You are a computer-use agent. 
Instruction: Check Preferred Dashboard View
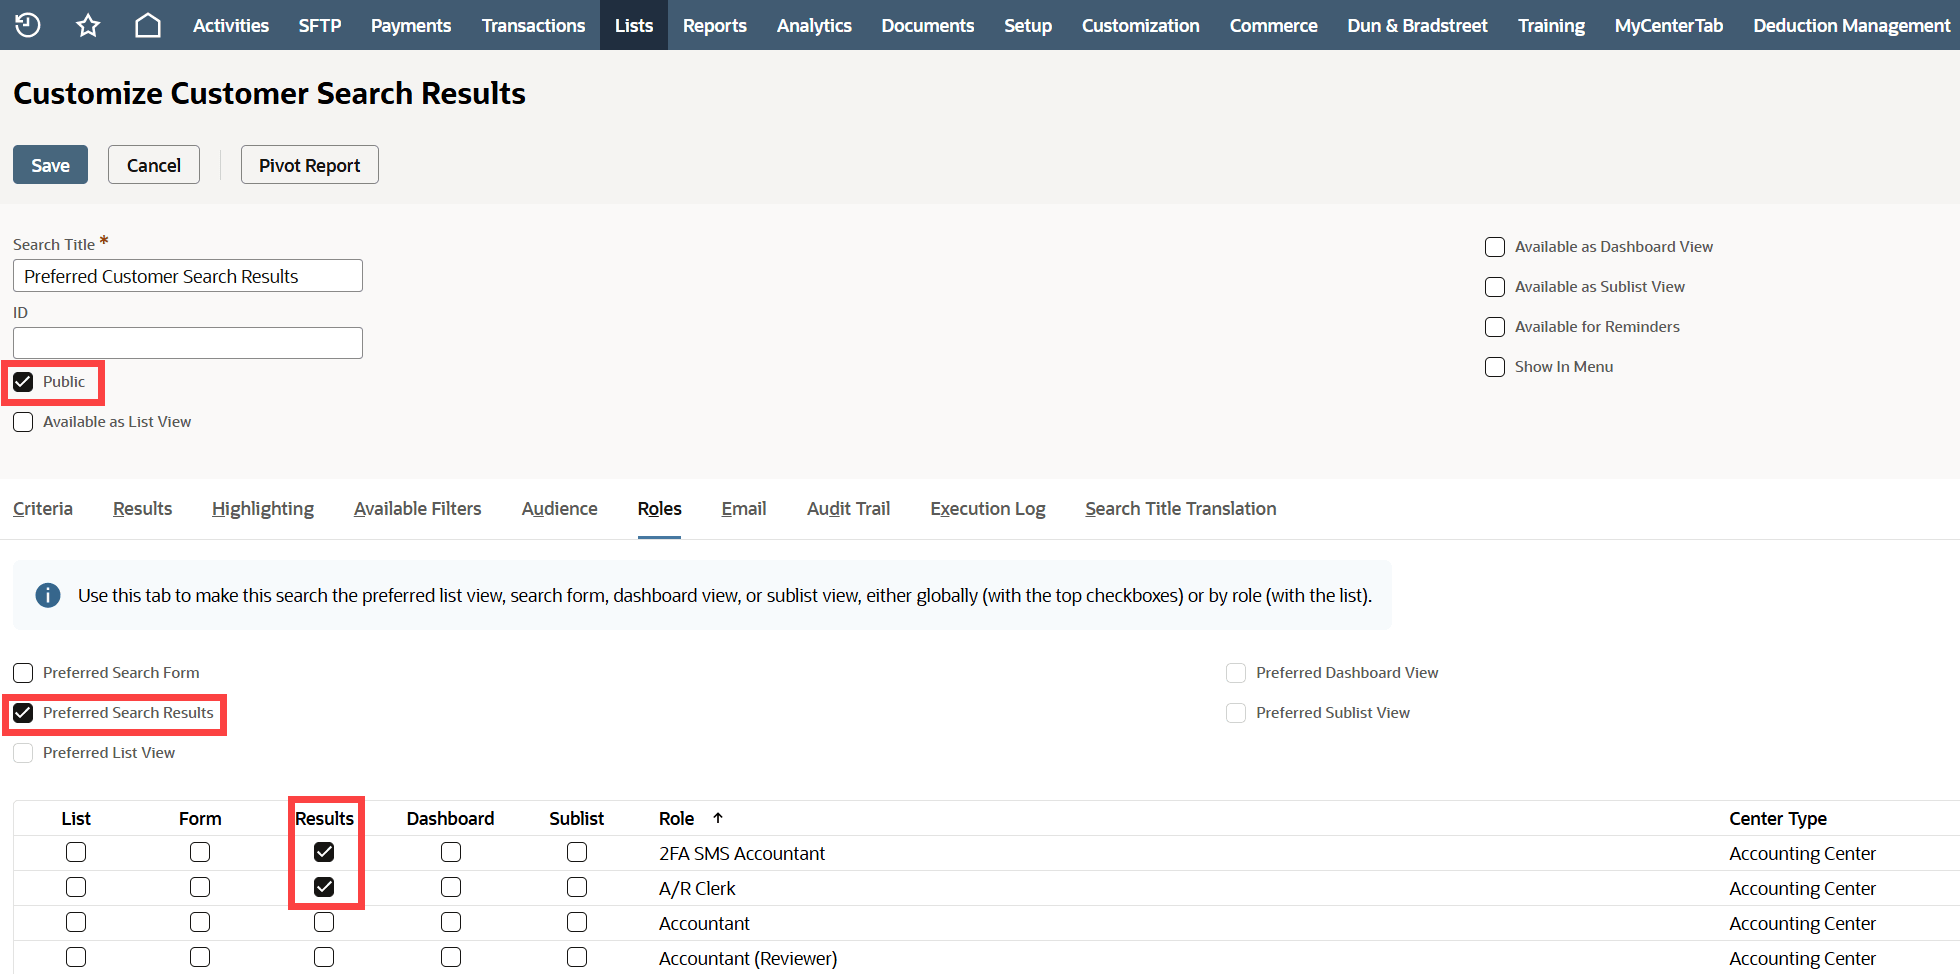tap(1236, 673)
